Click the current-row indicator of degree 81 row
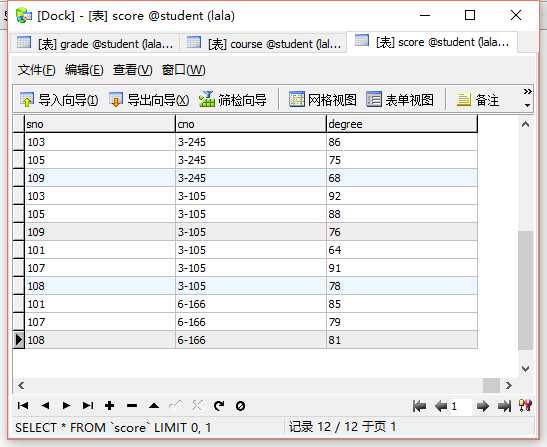Image resolution: width=547 pixels, height=447 pixels. 18,340
